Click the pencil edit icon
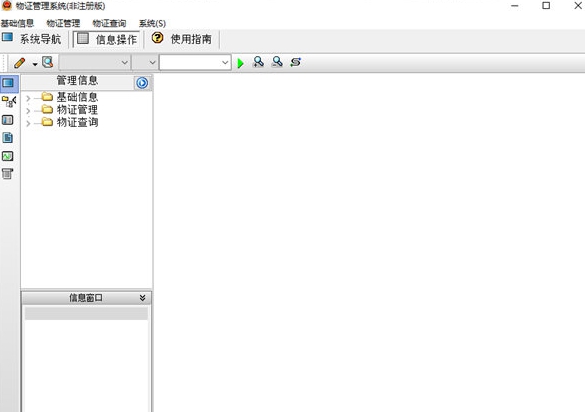This screenshot has height=412, width=585. (19, 63)
